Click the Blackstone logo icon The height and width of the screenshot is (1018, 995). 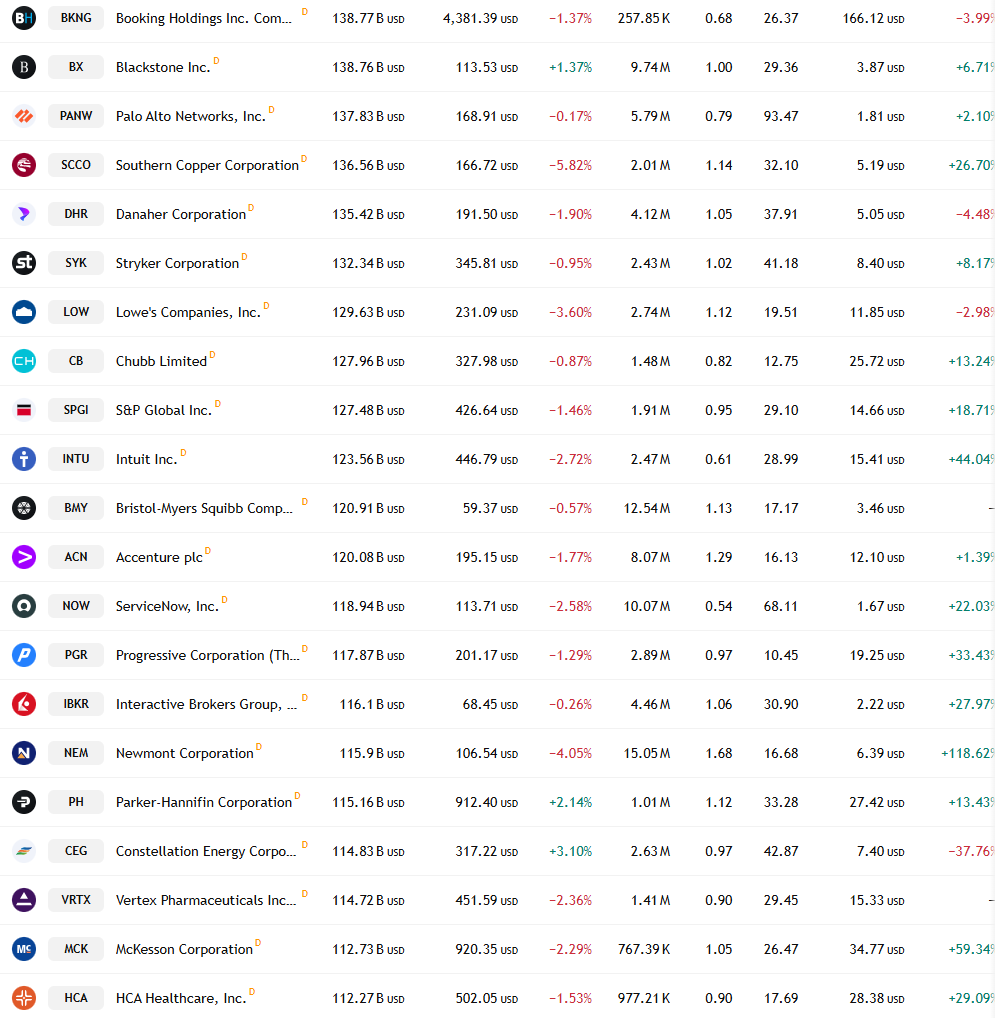[24, 67]
